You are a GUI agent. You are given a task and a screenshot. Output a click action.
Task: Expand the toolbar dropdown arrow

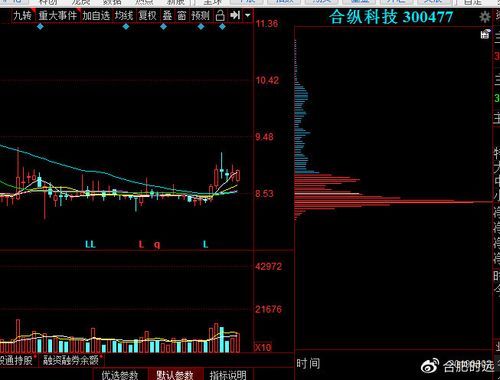coord(248,15)
